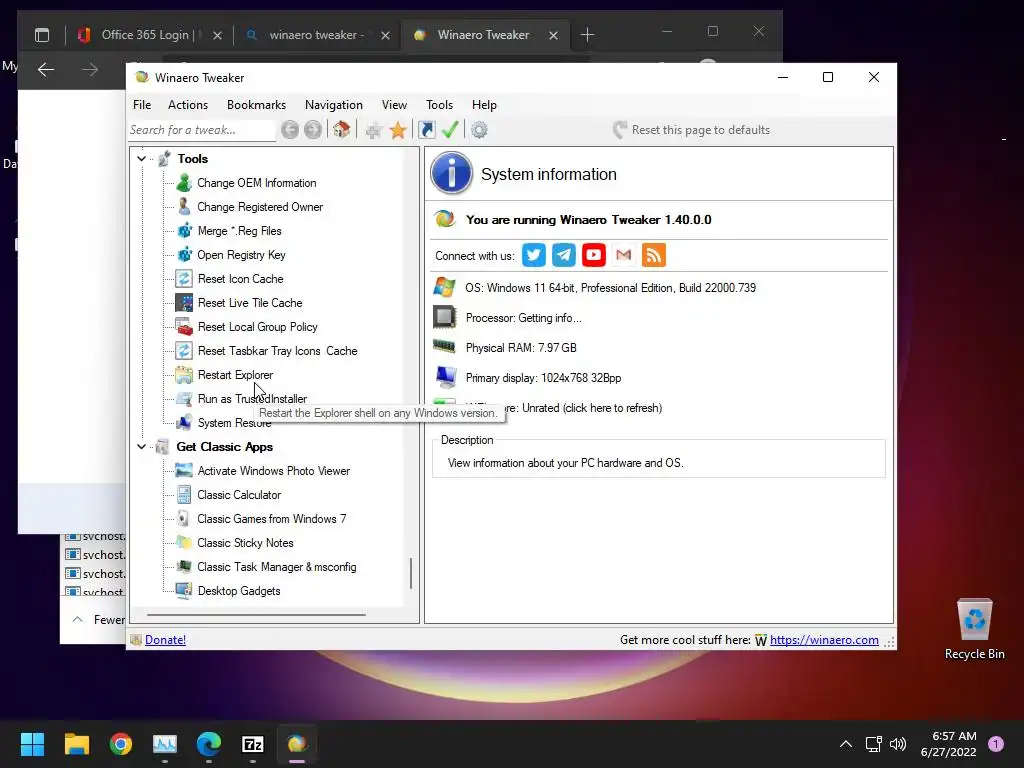The height and width of the screenshot is (768, 1024).
Task: Click Reset this page to defaults
Action: click(x=692, y=130)
